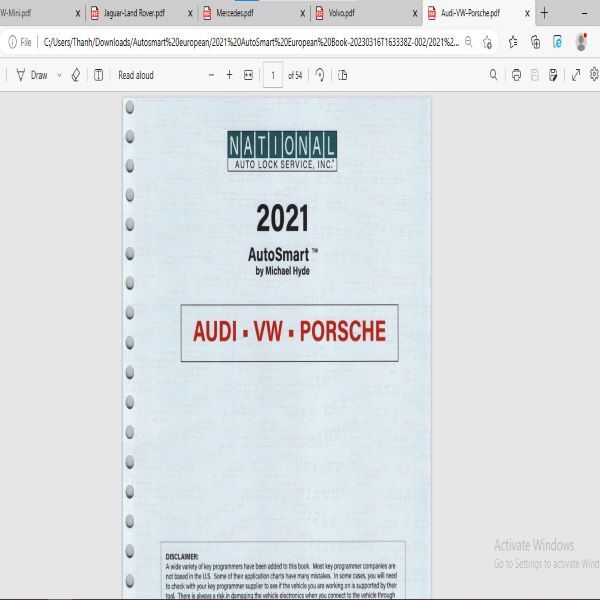Print the PDF document
The width and height of the screenshot is (600, 600).
click(516, 75)
